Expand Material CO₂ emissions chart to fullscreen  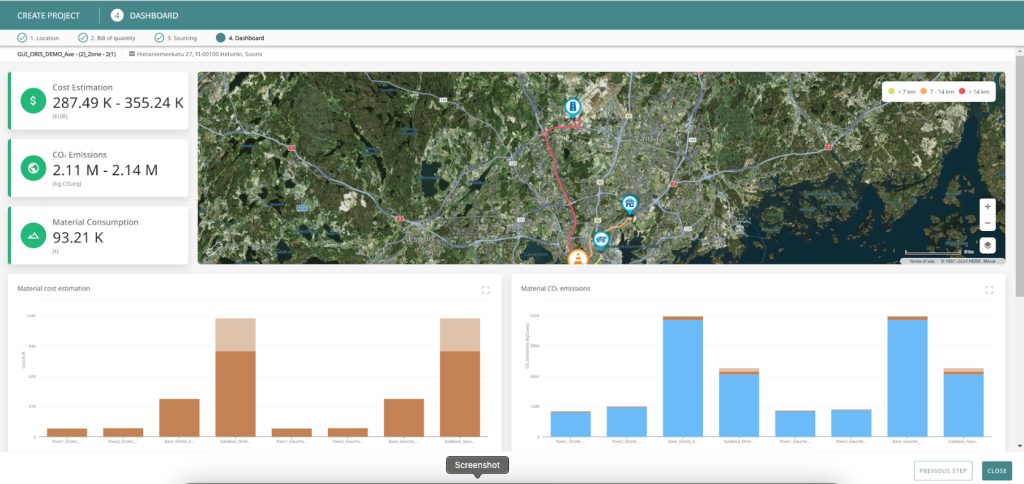(x=989, y=290)
